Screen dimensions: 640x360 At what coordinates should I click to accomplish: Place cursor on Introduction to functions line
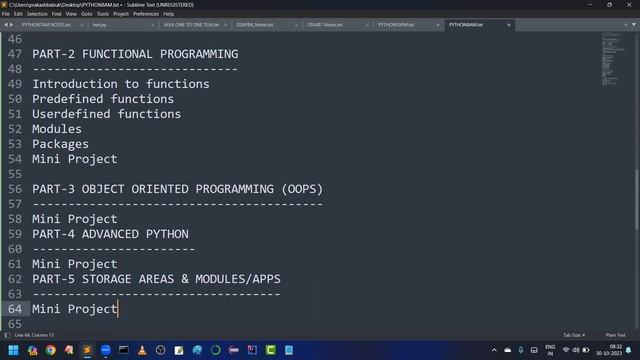121,84
